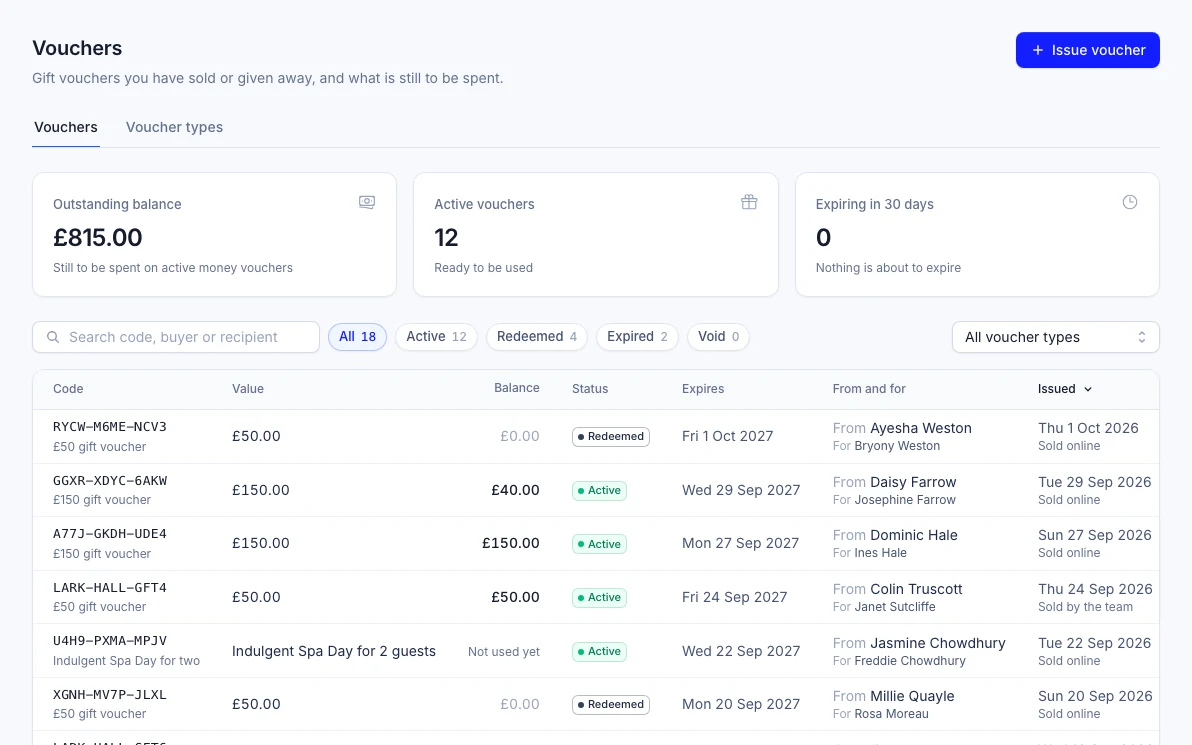Click the banknote icon on Outstanding balance card
The width and height of the screenshot is (1192, 745).
367,202
